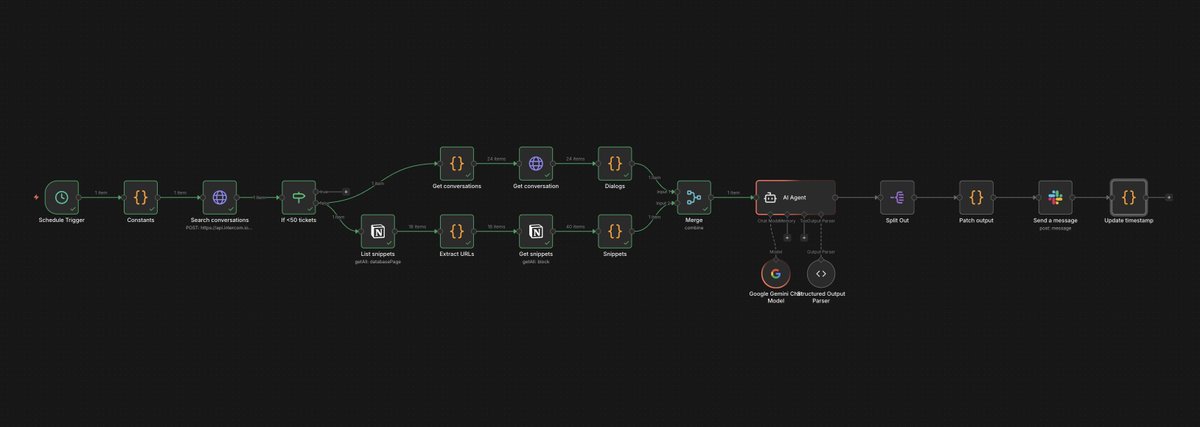Add Memory sub-node plus under AI Agent
Viewport: 1200px width, 427px height.
[787, 239]
